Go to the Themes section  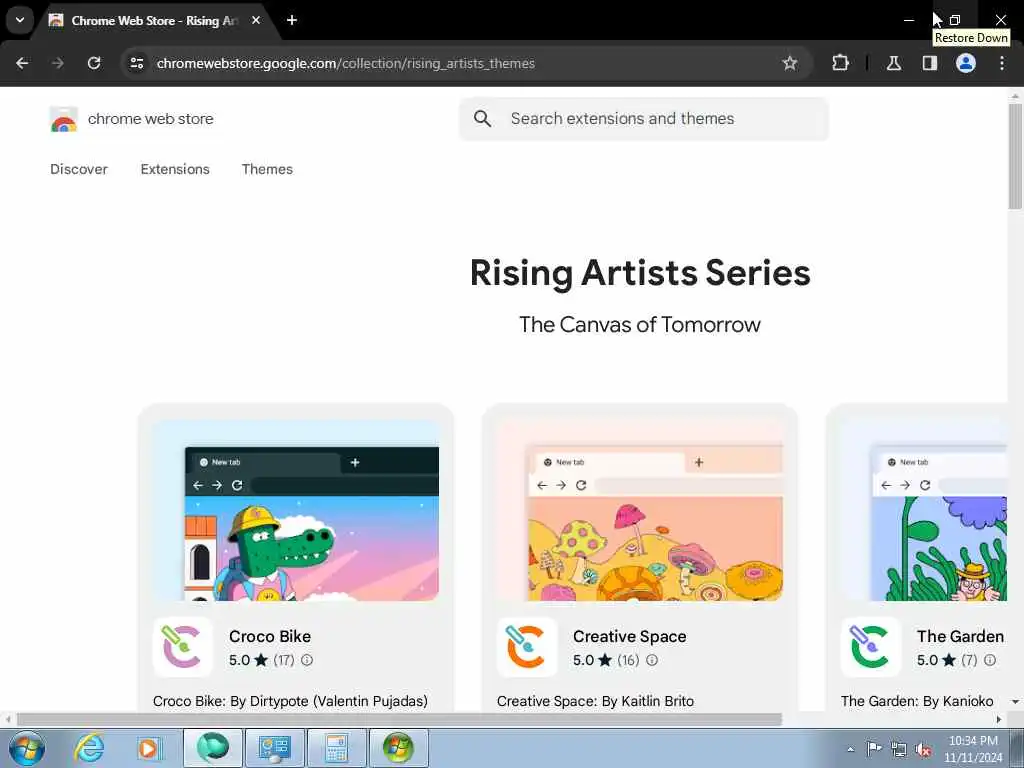tap(267, 169)
